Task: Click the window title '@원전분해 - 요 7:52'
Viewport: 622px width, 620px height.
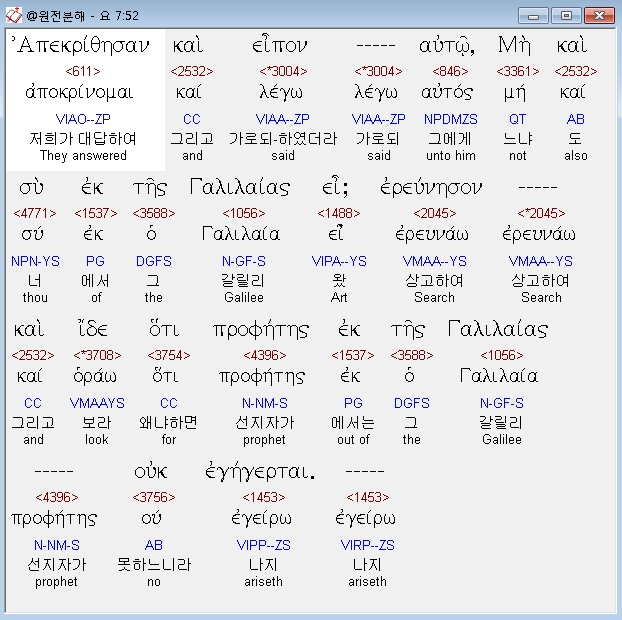Action: 83,16
